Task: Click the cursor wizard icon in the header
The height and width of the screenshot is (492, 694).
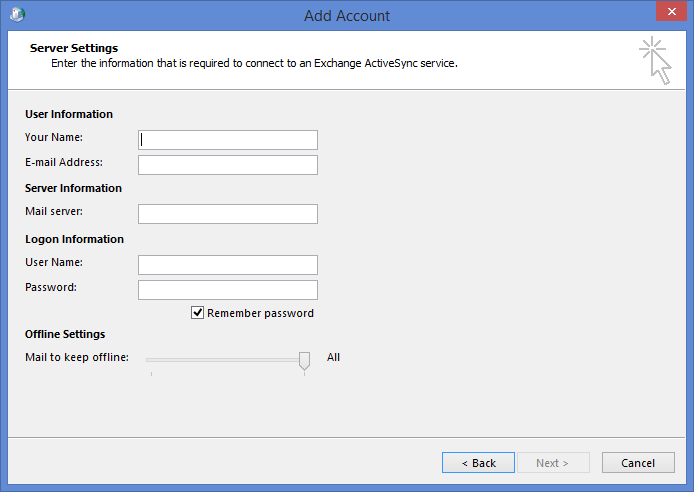Action: tap(655, 60)
